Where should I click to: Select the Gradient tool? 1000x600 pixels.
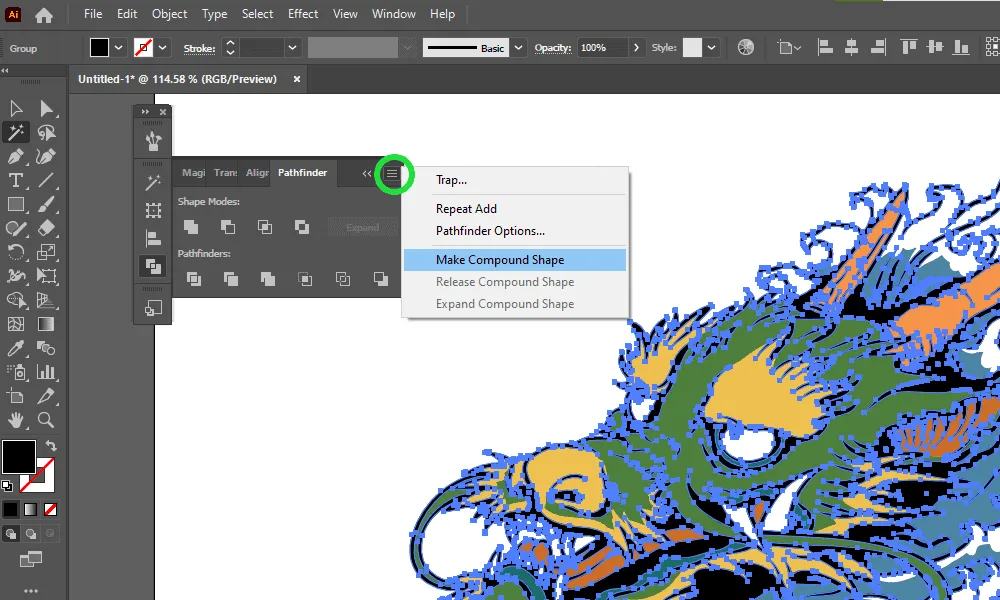click(x=46, y=324)
